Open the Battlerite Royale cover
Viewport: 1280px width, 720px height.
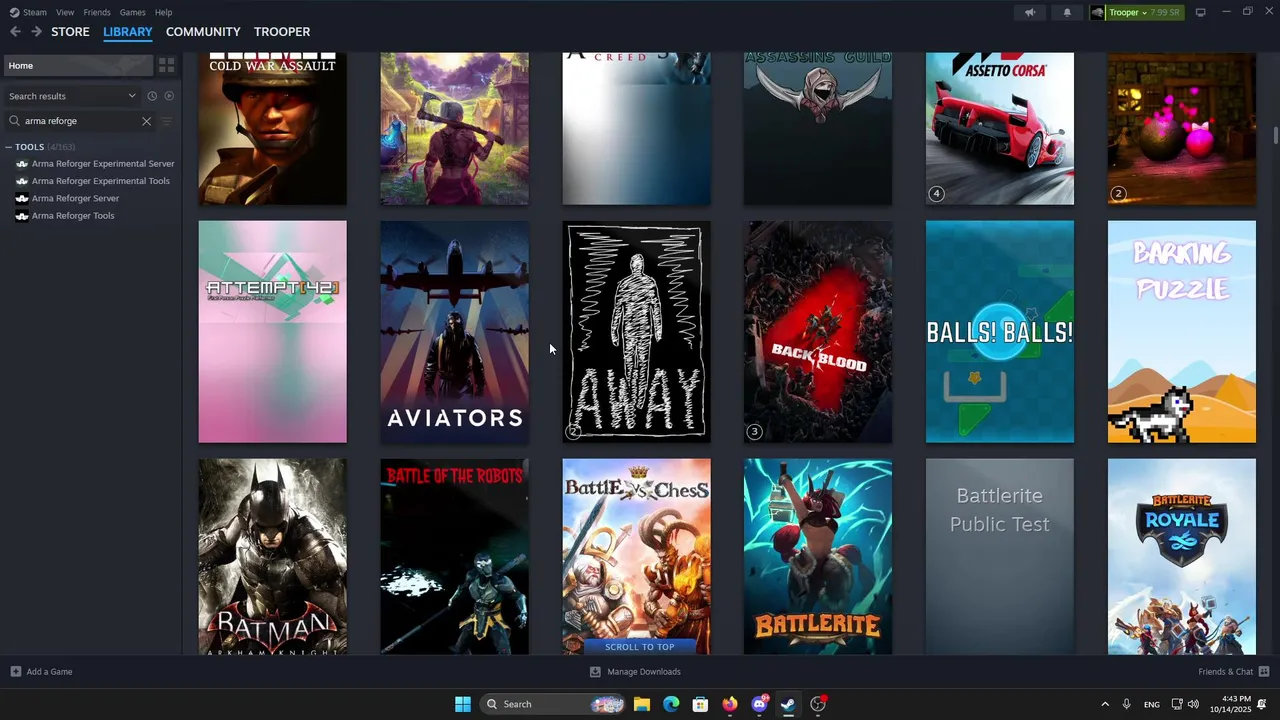pos(1182,557)
